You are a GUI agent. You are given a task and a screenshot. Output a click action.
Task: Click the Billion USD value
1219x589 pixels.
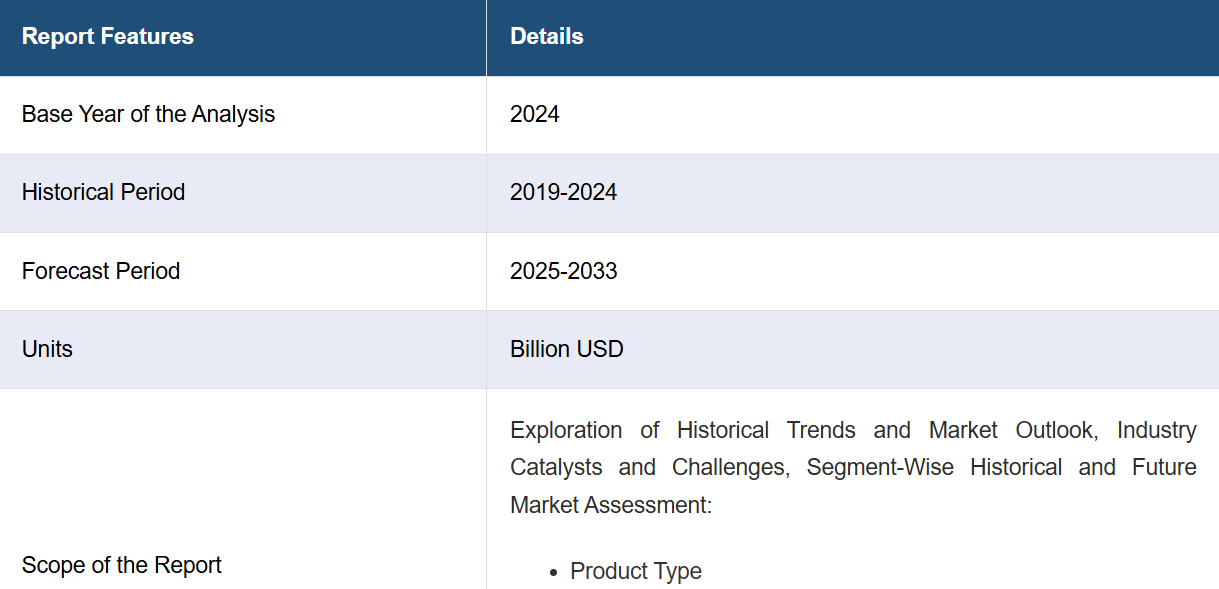coord(567,349)
